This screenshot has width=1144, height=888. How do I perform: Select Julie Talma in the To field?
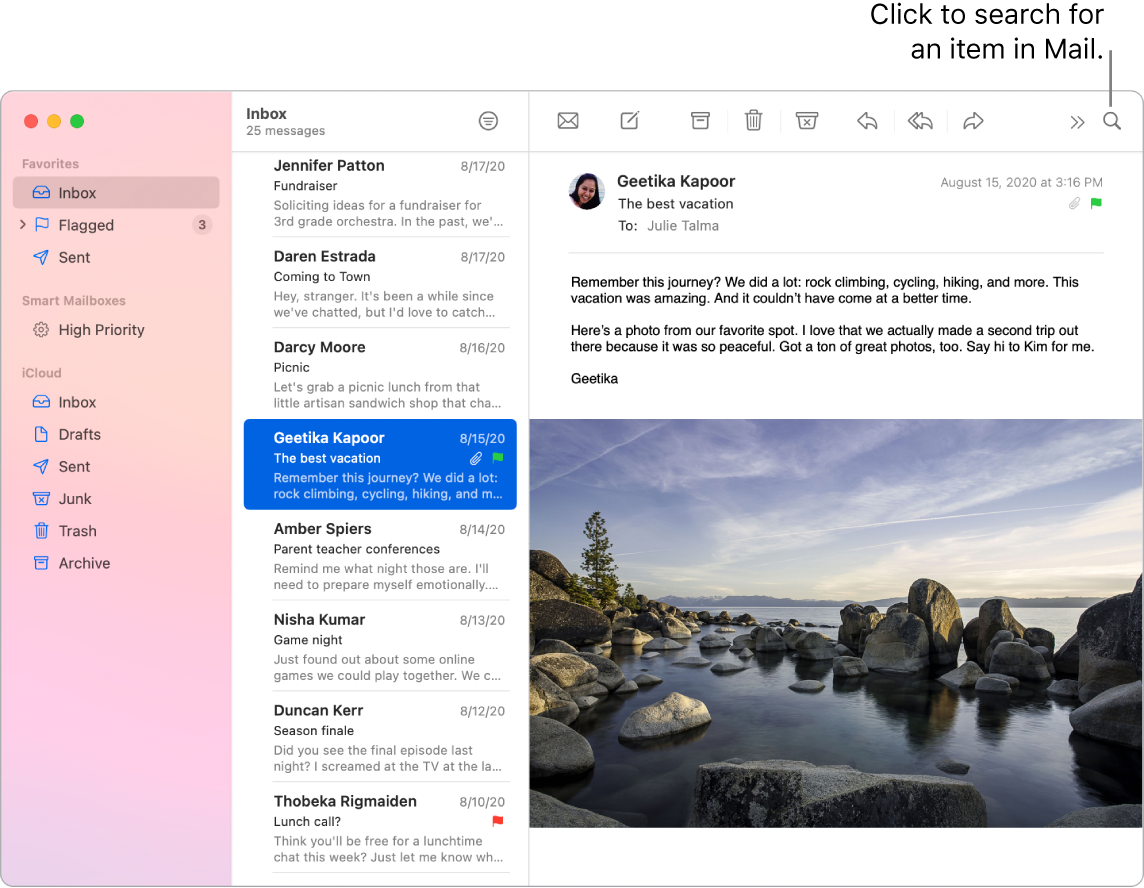click(683, 226)
